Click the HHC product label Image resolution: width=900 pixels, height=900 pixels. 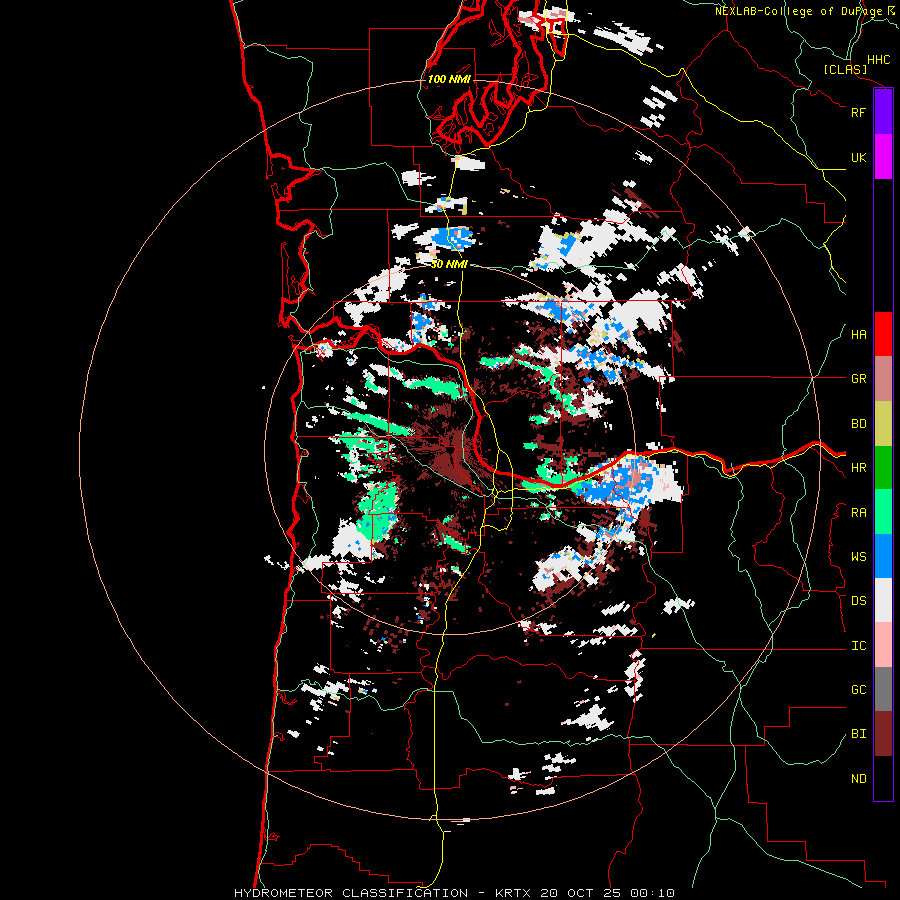[x=878, y=60]
